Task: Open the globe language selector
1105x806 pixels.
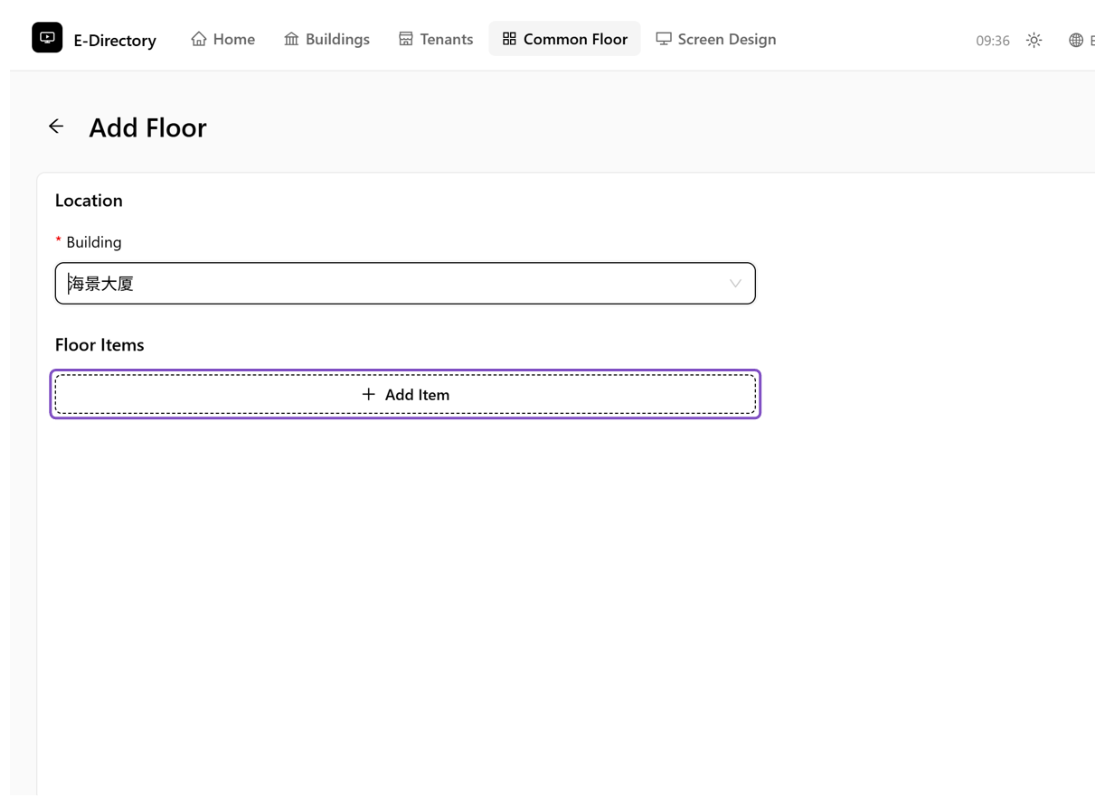Action: pos(1075,41)
